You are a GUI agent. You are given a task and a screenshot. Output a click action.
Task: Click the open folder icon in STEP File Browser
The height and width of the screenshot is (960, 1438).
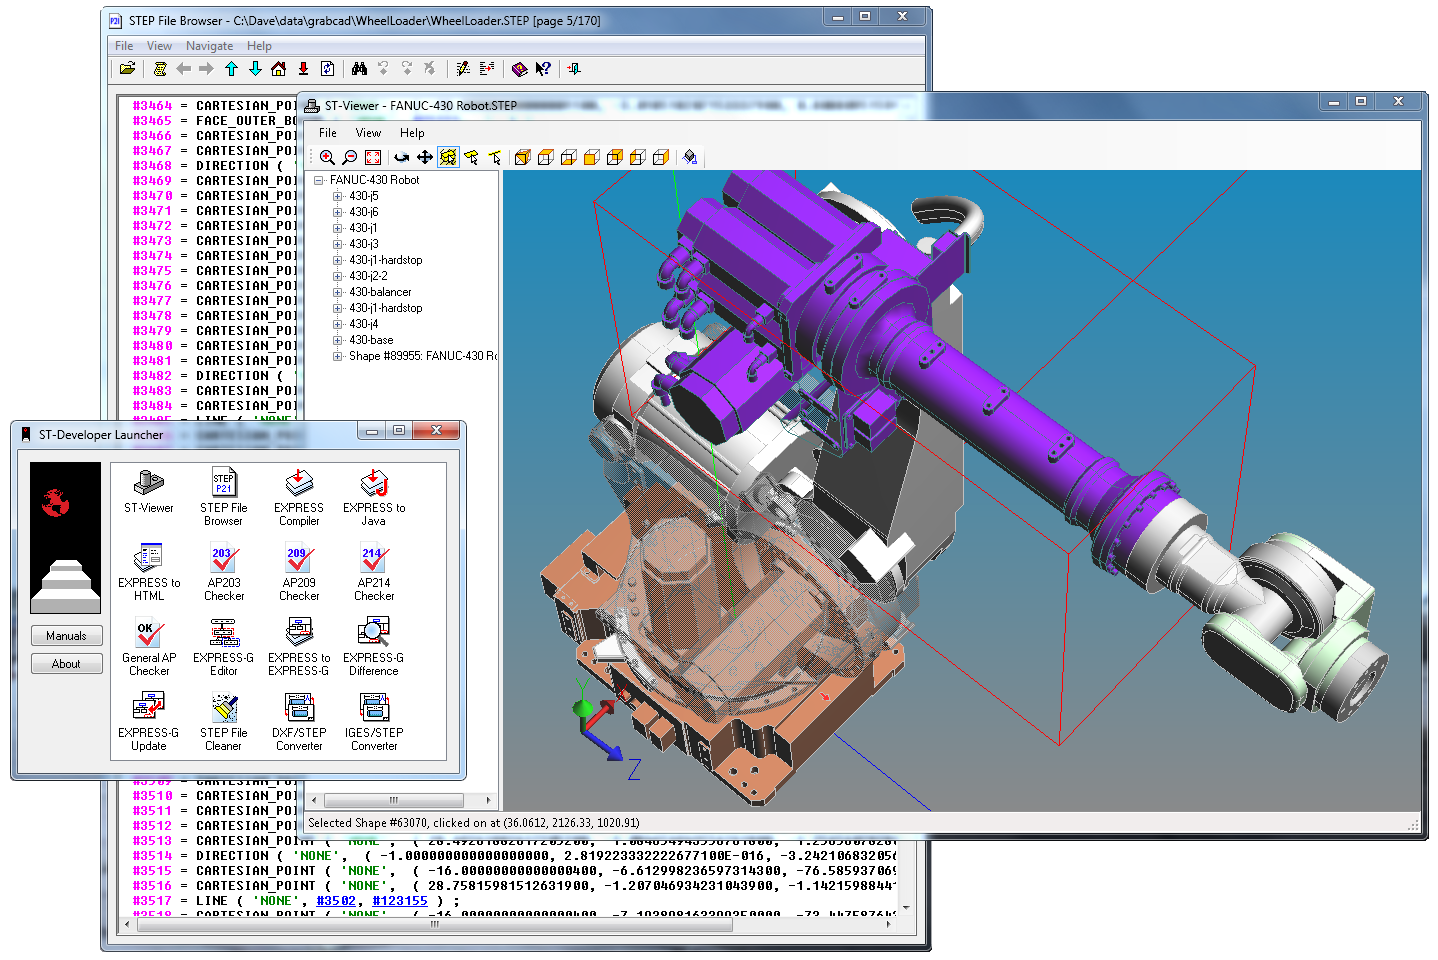coord(127,69)
